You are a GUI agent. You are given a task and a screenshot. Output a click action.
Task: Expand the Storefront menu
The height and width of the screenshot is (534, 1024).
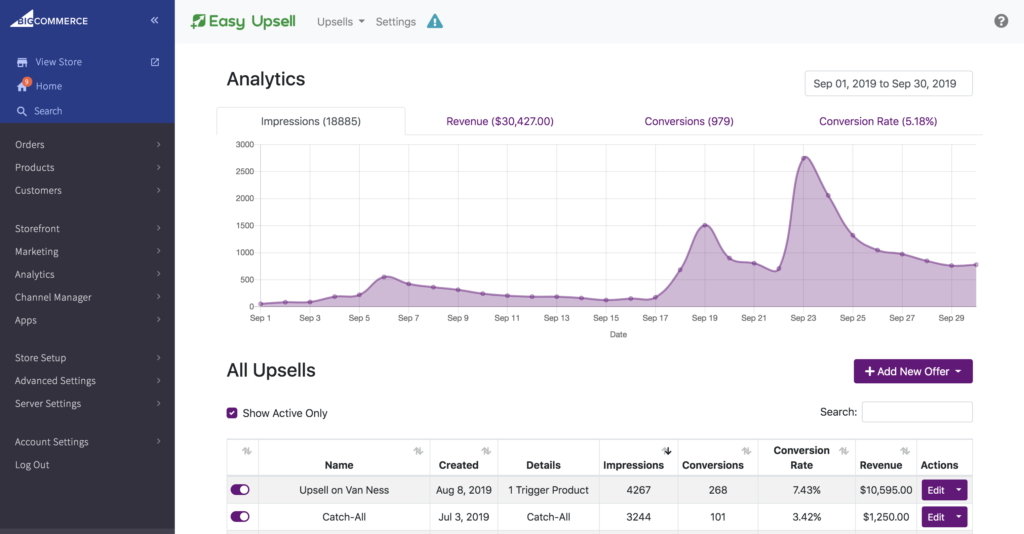[x=88, y=228]
